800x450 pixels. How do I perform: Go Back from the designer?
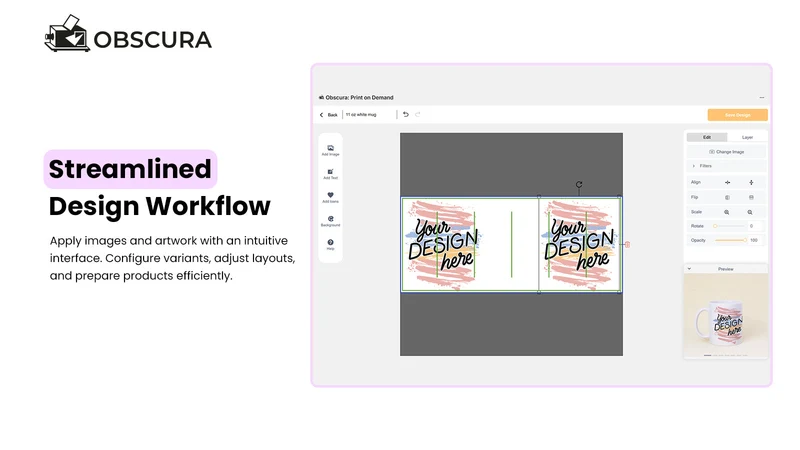[329, 115]
